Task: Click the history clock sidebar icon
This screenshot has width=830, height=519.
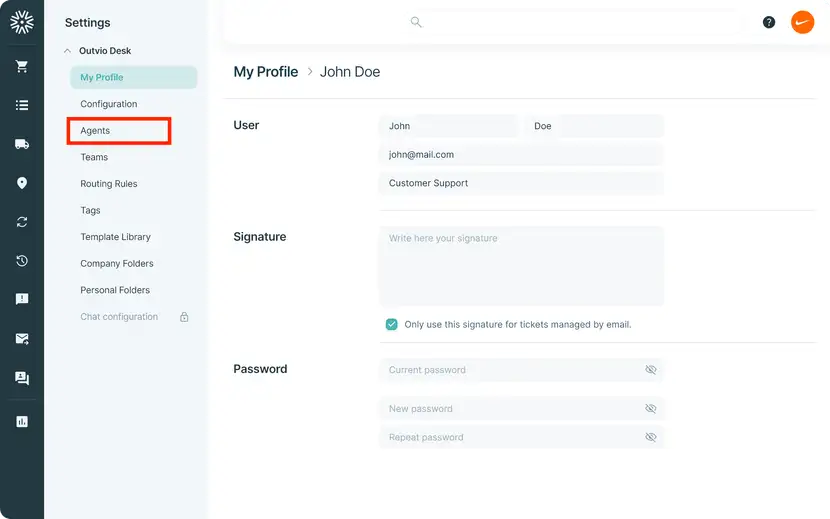Action: (22, 261)
